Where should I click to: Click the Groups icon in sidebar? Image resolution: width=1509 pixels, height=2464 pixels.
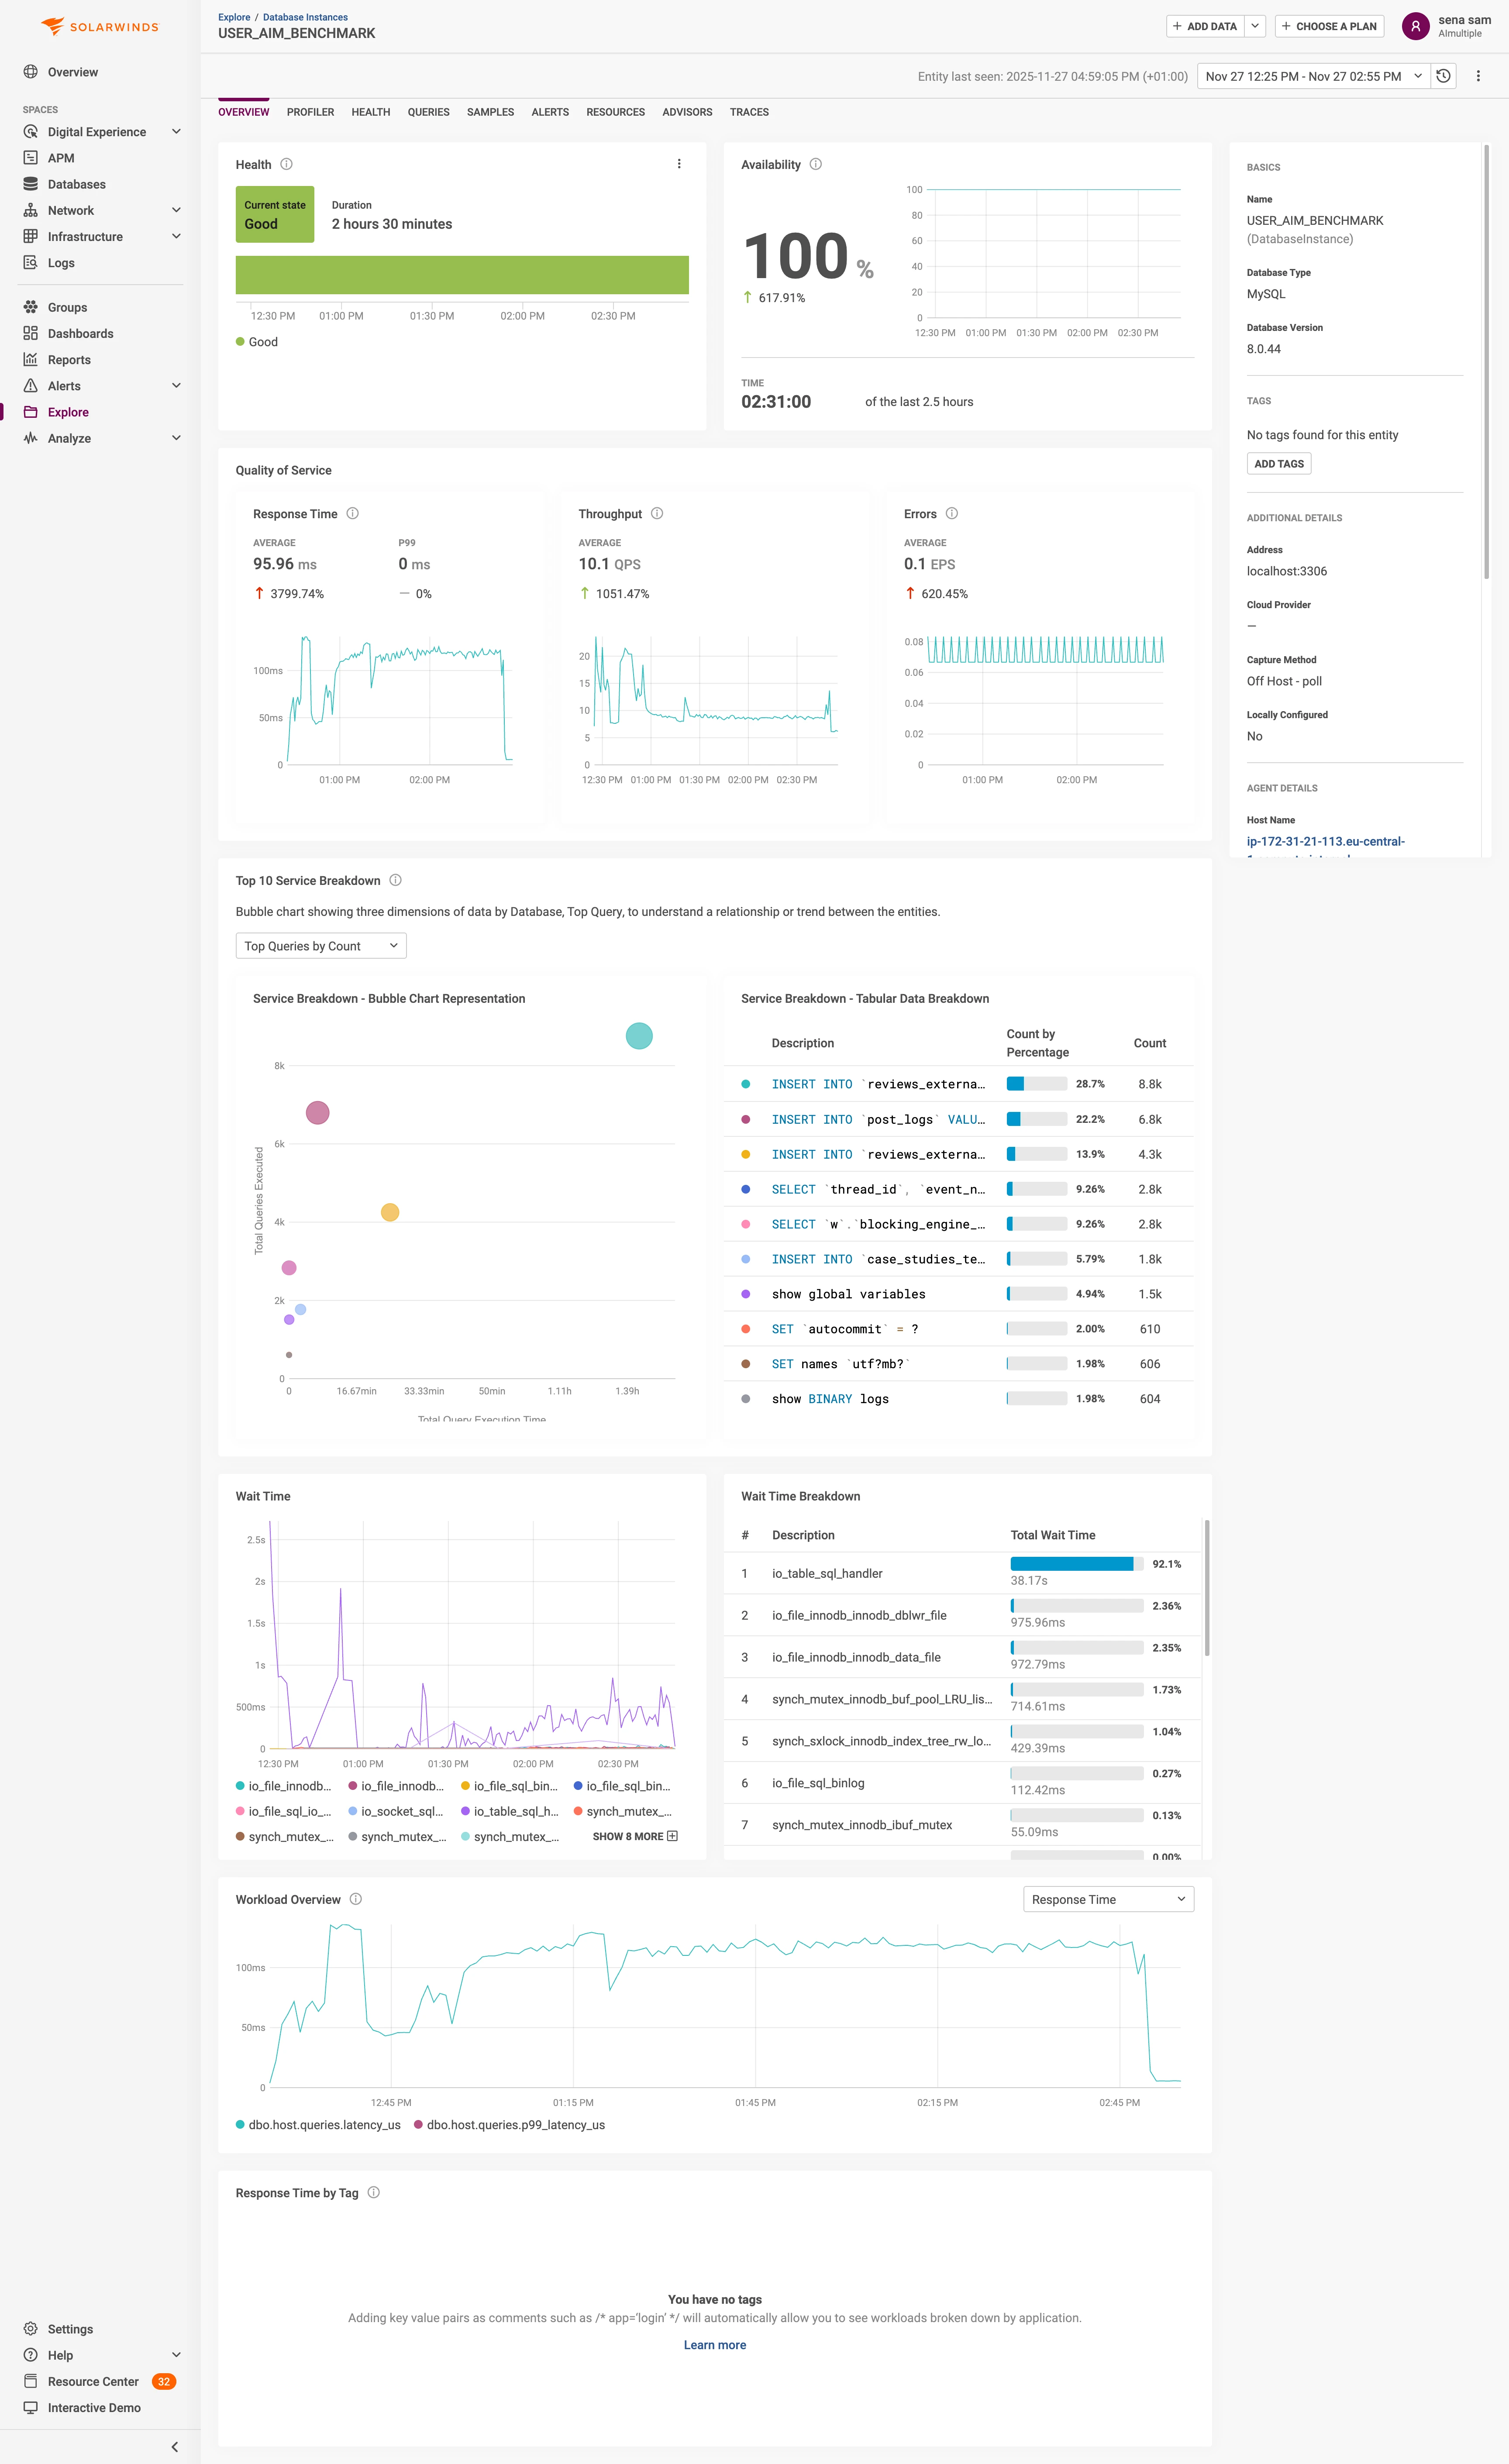31,307
